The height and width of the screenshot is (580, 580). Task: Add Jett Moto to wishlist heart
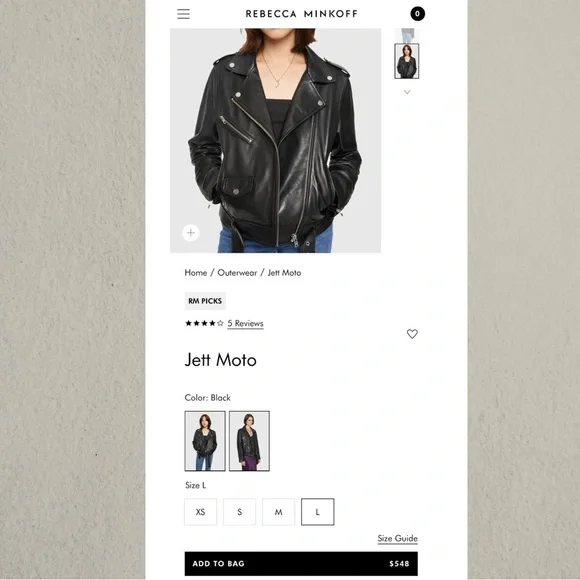[412, 334]
